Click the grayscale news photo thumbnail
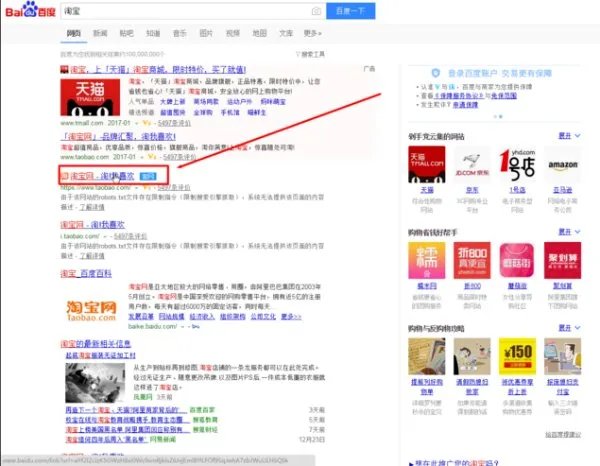The image size is (600, 466). [x=95, y=383]
